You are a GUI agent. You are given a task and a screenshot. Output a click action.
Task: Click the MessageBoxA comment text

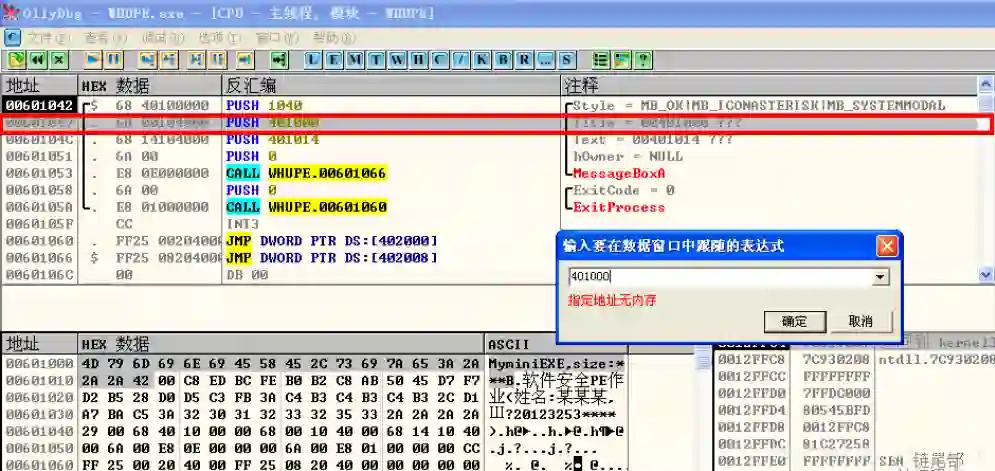coord(619,173)
